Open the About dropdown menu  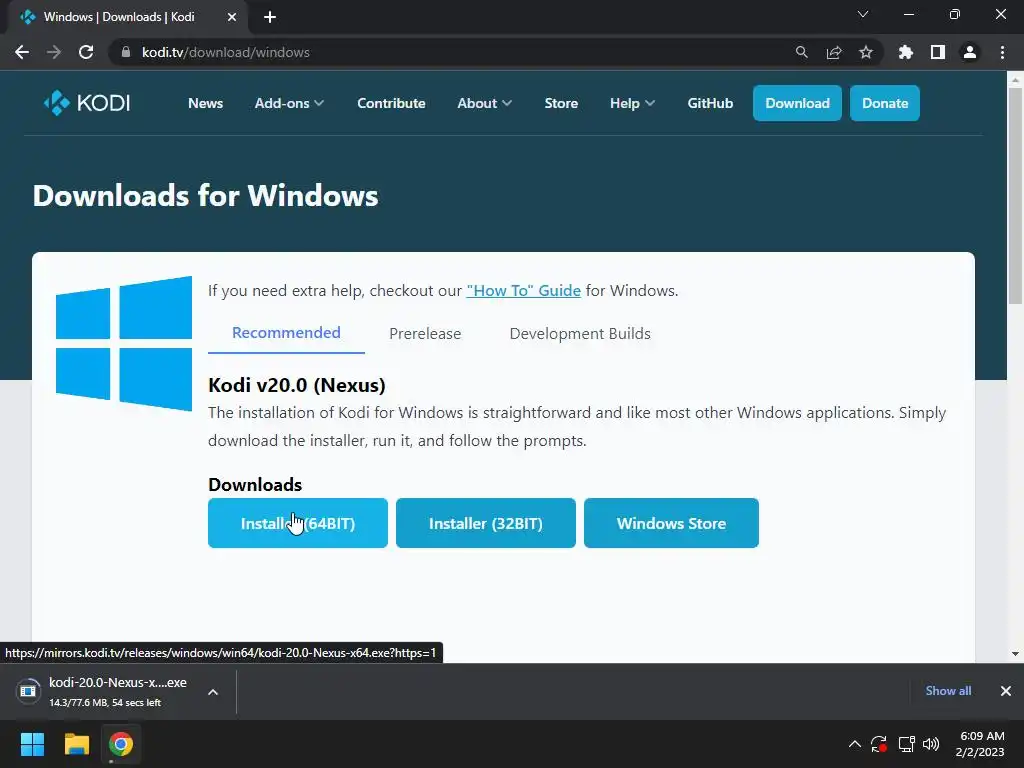485,103
